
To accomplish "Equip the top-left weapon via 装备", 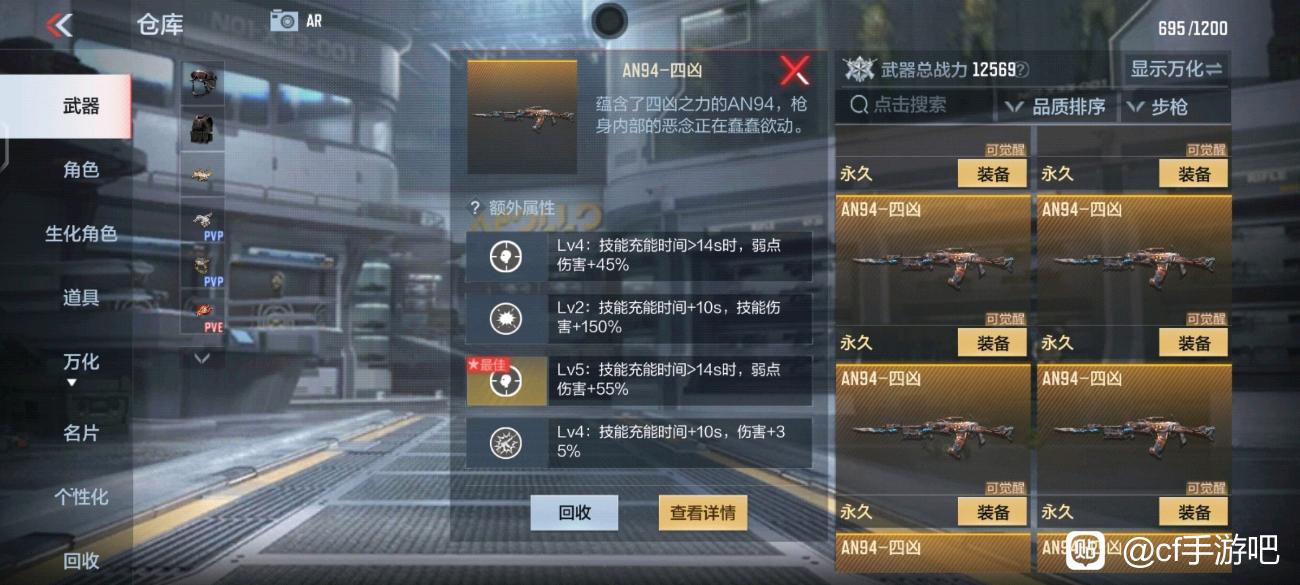I will [993, 174].
